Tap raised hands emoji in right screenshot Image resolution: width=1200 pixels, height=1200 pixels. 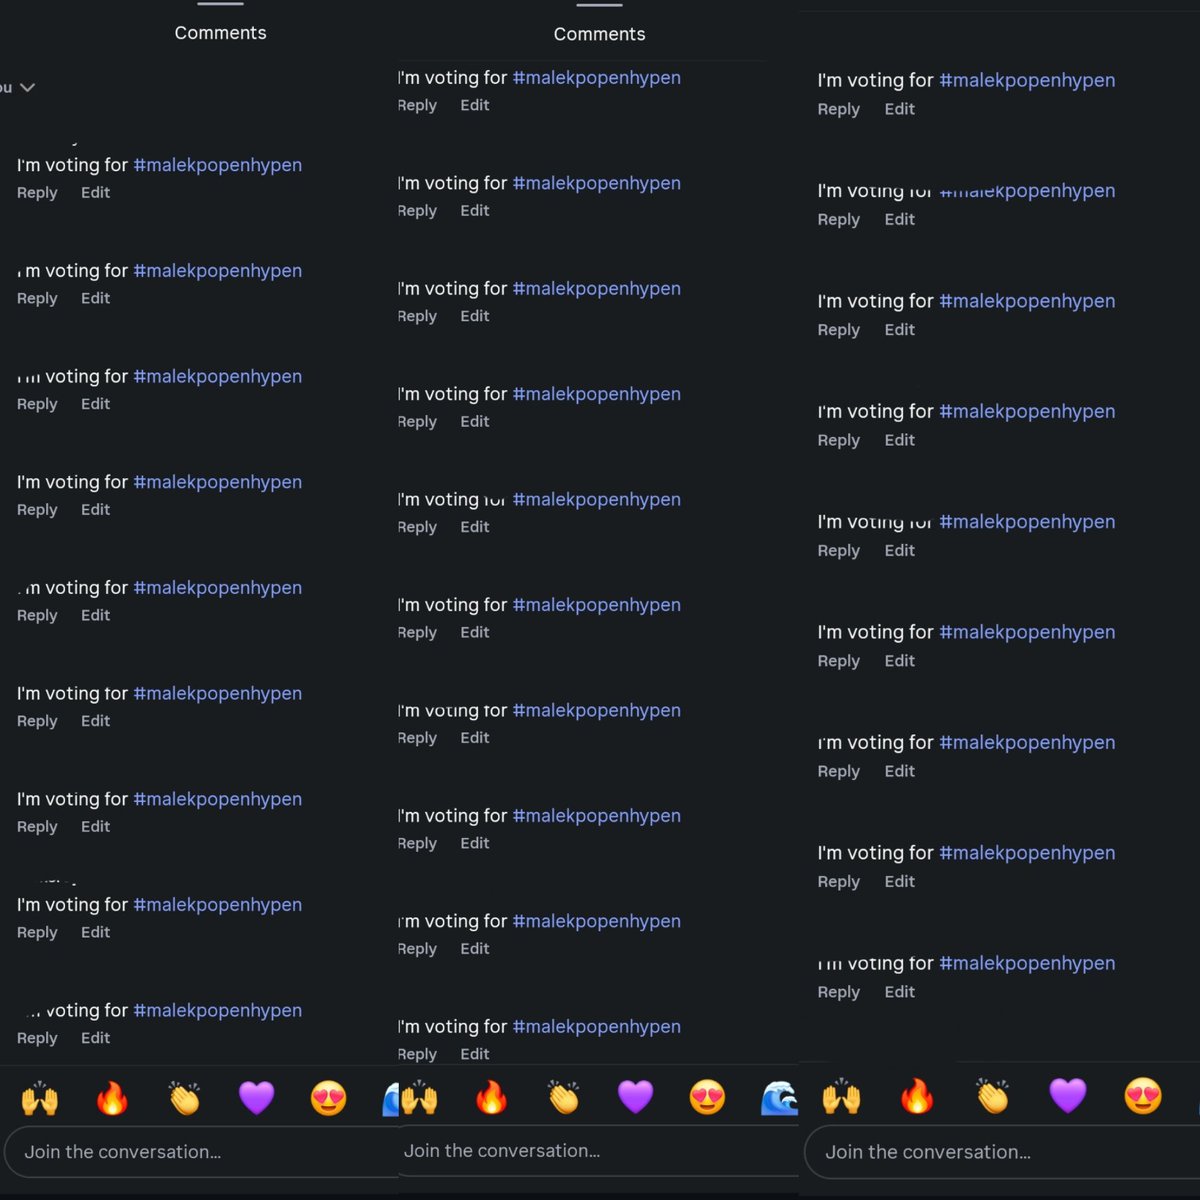click(x=842, y=1097)
